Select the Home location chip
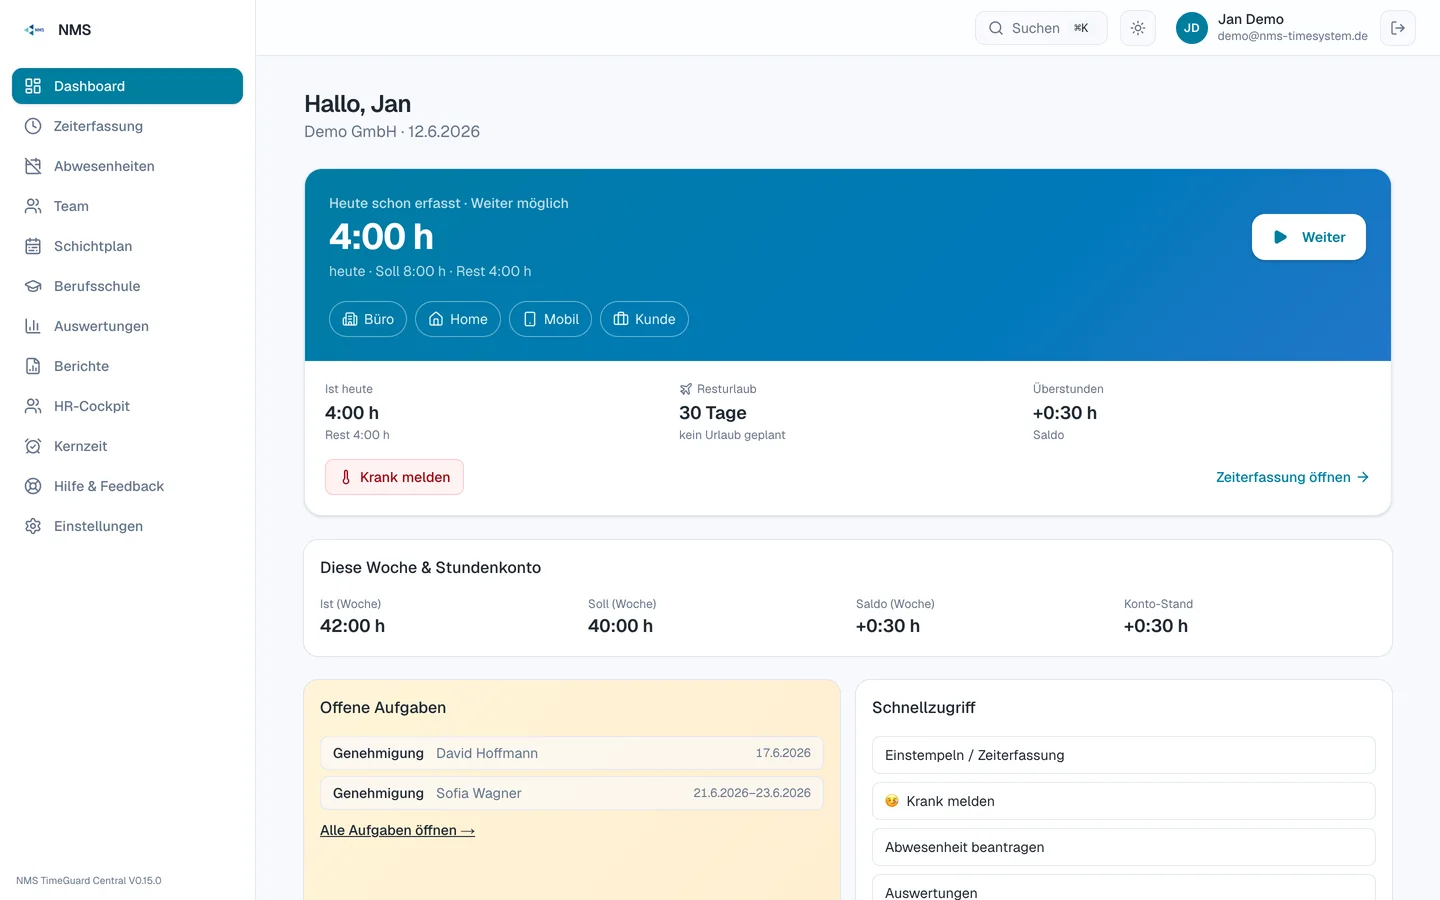 pyautogui.click(x=458, y=319)
